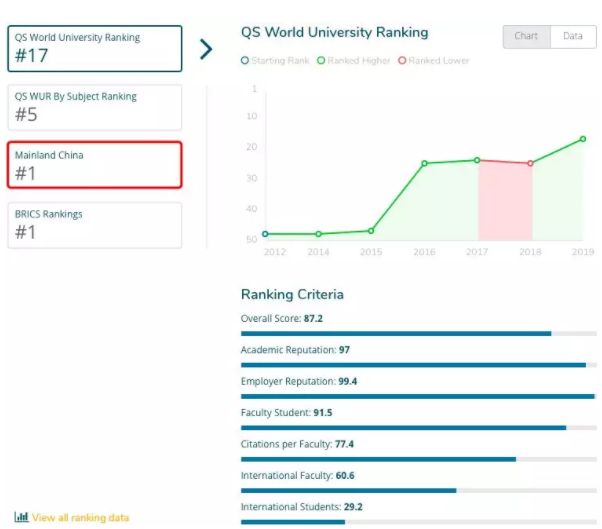Toggle the Ranked Lower legend item
This screenshot has width=602, height=529.
(434, 61)
